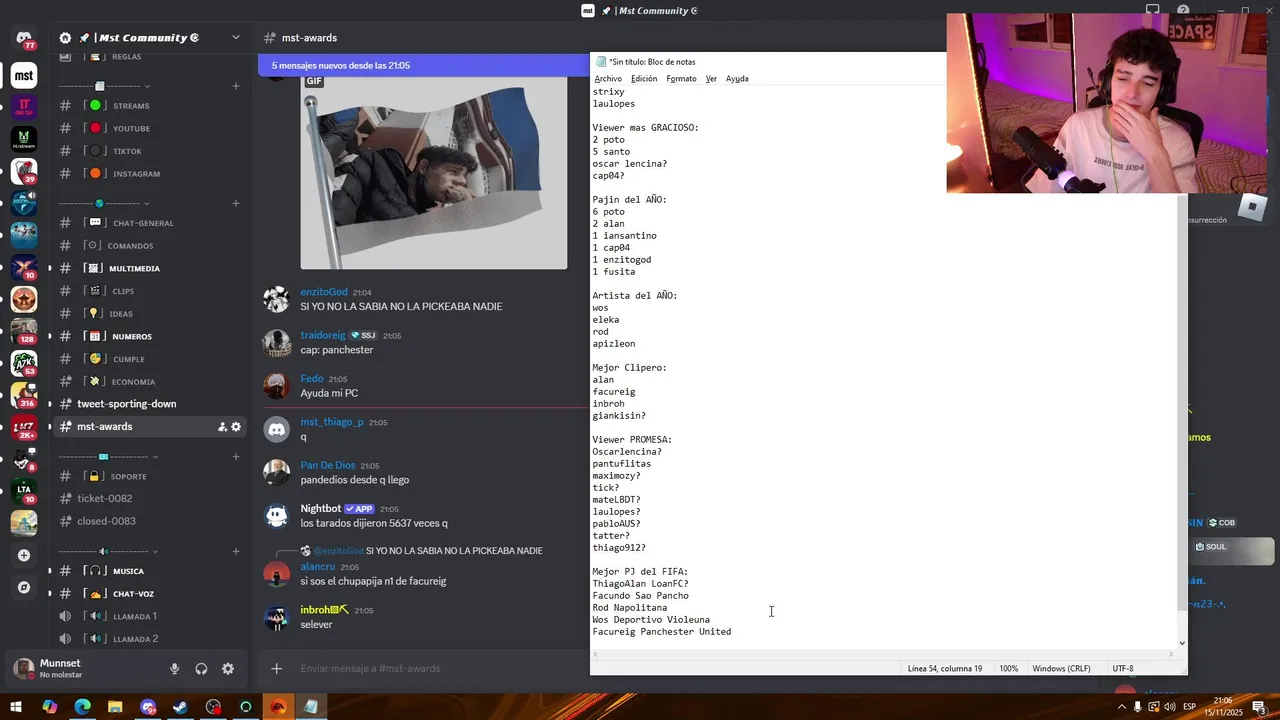
Task: Open Formato menu in Notepad
Action: click(681, 78)
